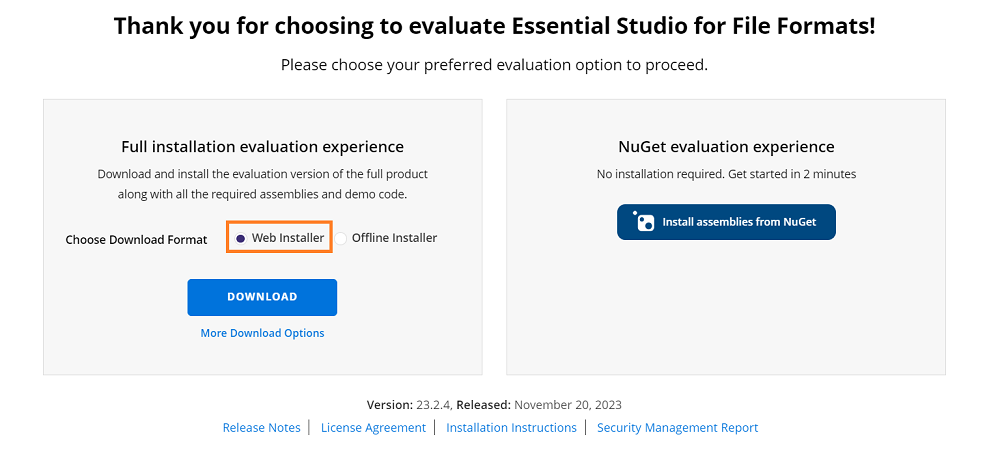
Task: Click 'Please choose your preferred evaluation option' text
Action: pyautogui.click(x=494, y=65)
